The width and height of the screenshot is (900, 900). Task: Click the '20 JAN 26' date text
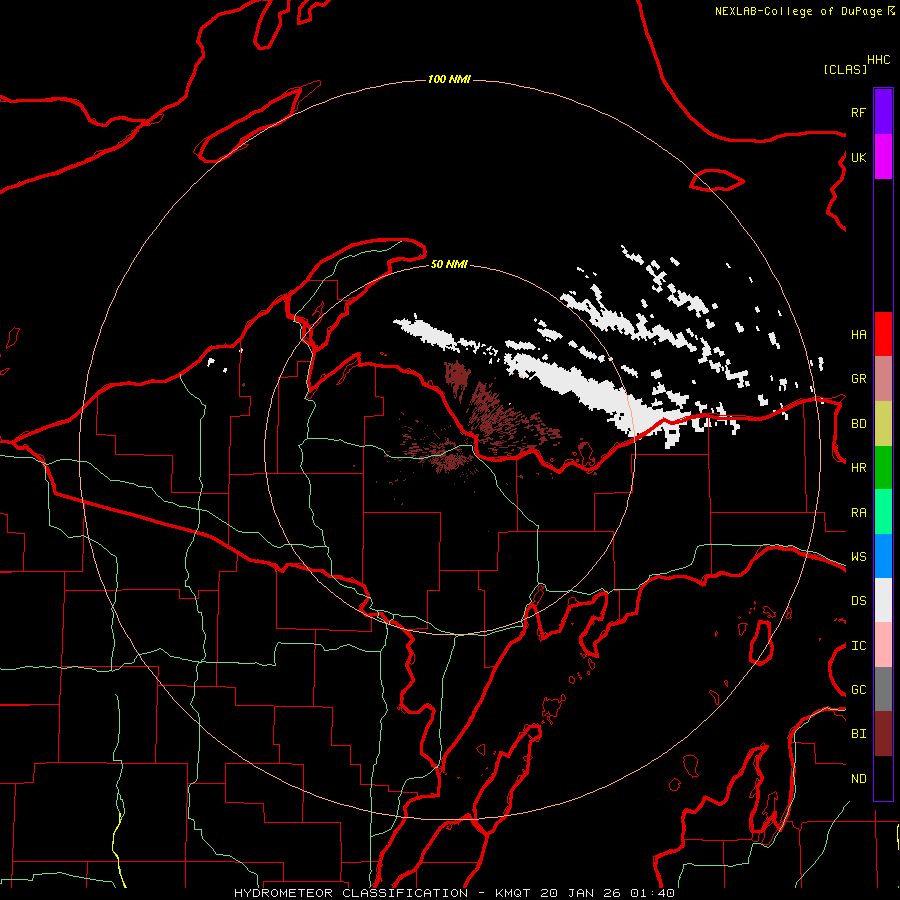pyautogui.click(x=580, y=893)
